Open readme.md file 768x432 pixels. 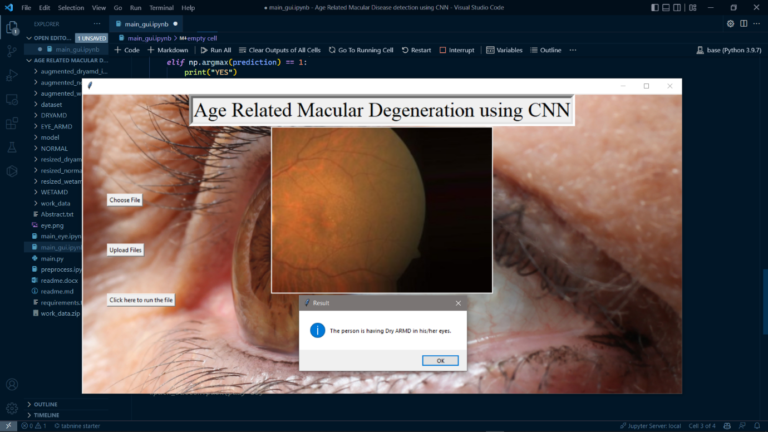(57, 291)
